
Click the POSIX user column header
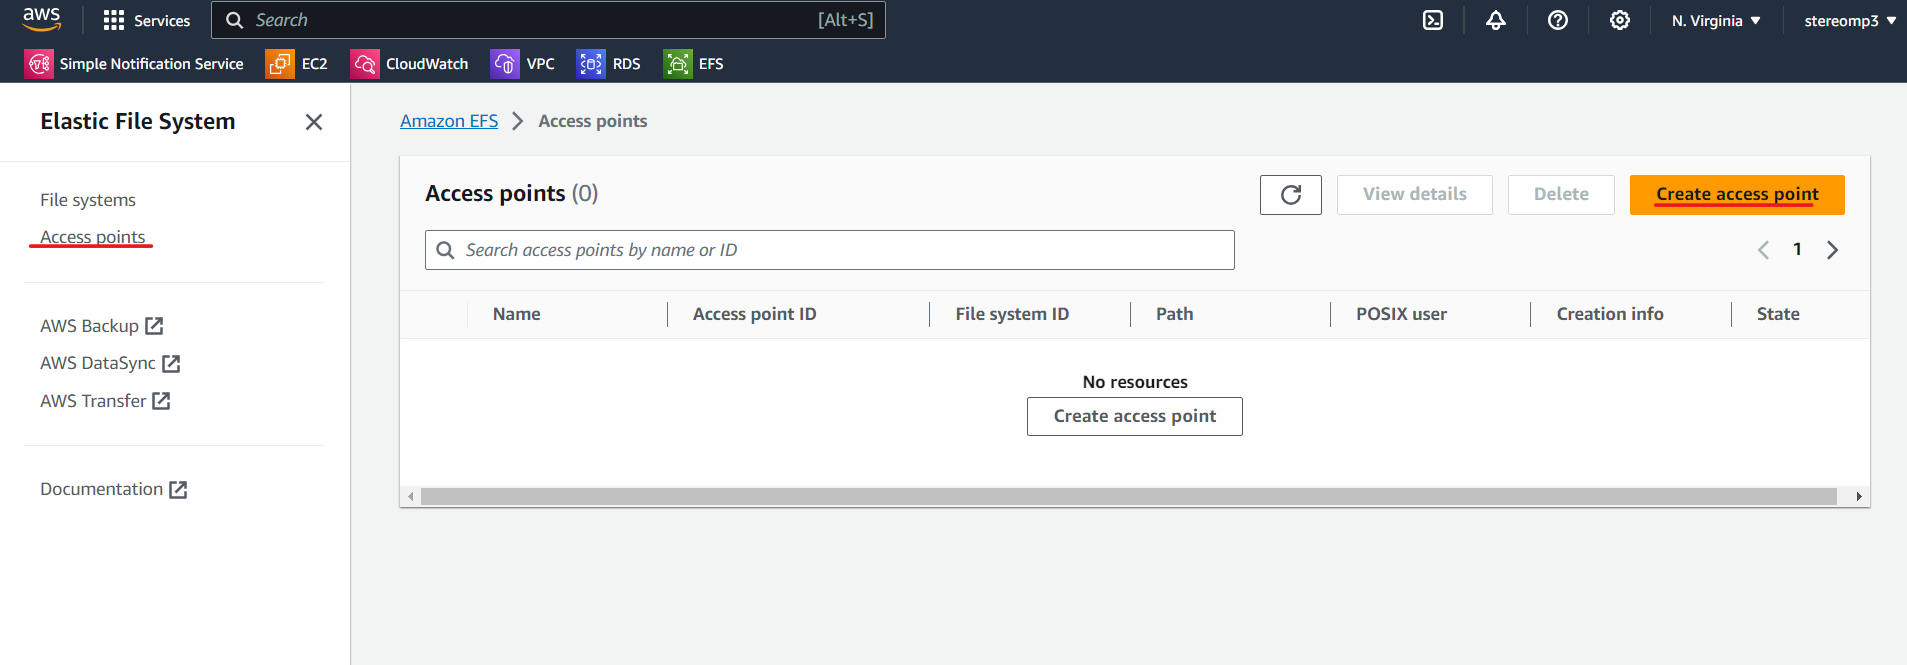pos(1401,314)
